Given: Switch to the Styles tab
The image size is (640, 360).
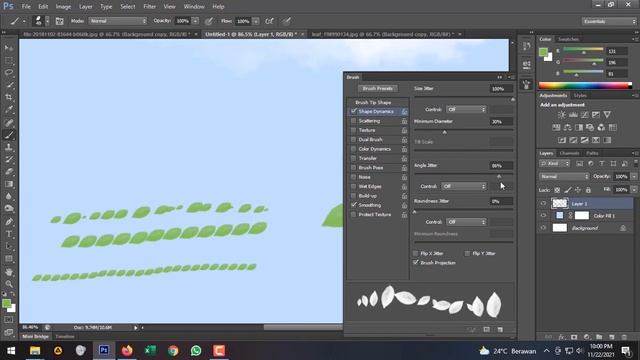Looking at the screenshot, I should coord(580,96).
